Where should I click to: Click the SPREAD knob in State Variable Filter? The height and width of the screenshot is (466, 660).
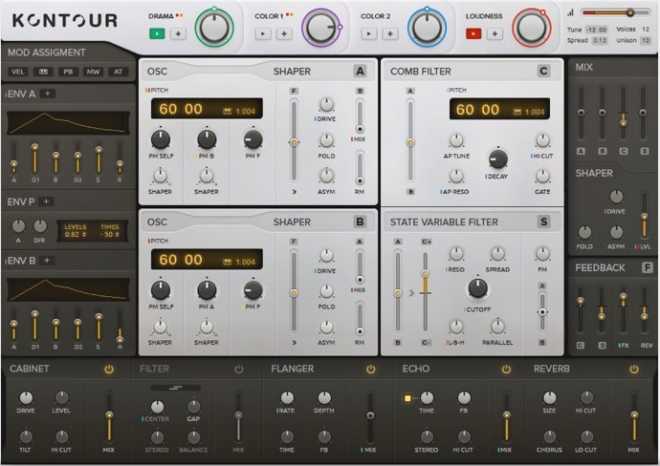pyautogui.click(x=498, y=254)
